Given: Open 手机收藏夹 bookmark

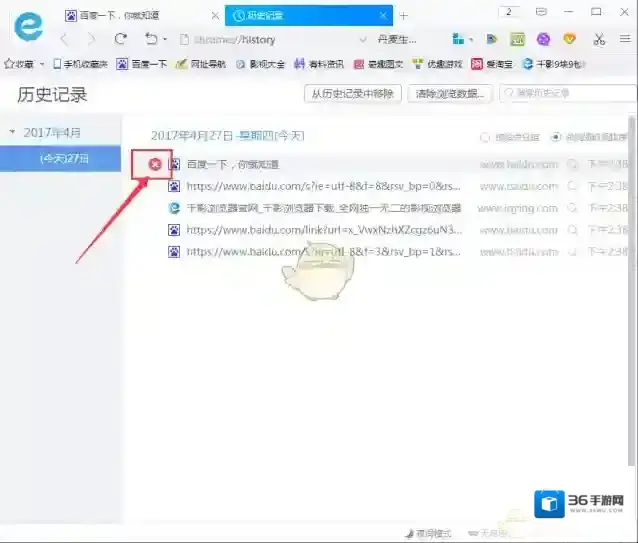Looking at the screenshot, I should pyautogui.click(x=81, y=64).
